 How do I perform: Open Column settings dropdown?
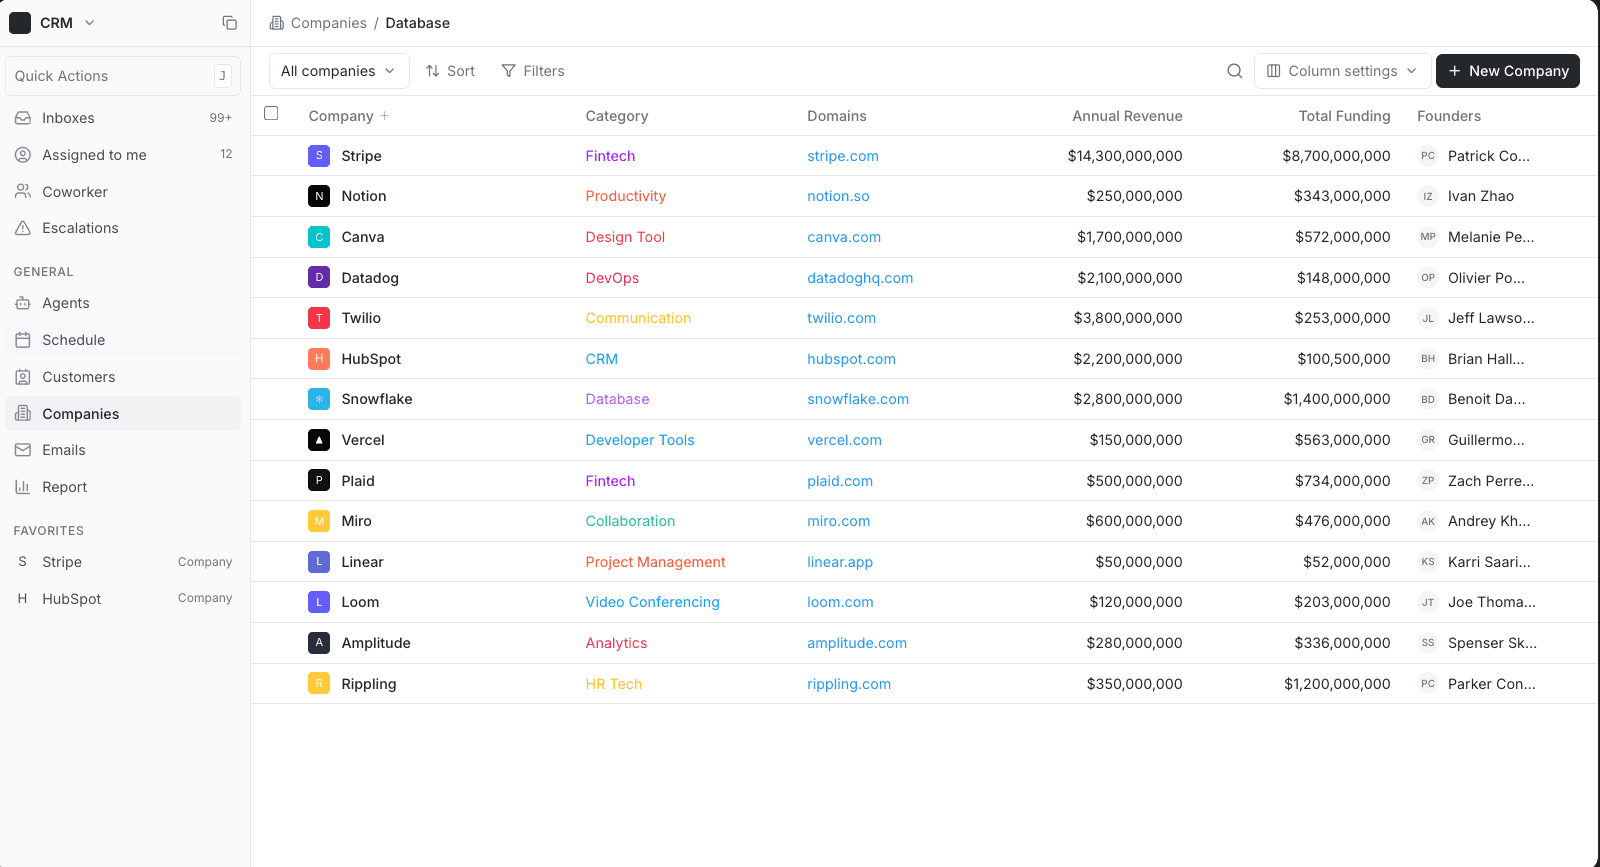pyautogui.click(x=1343, y=71)
